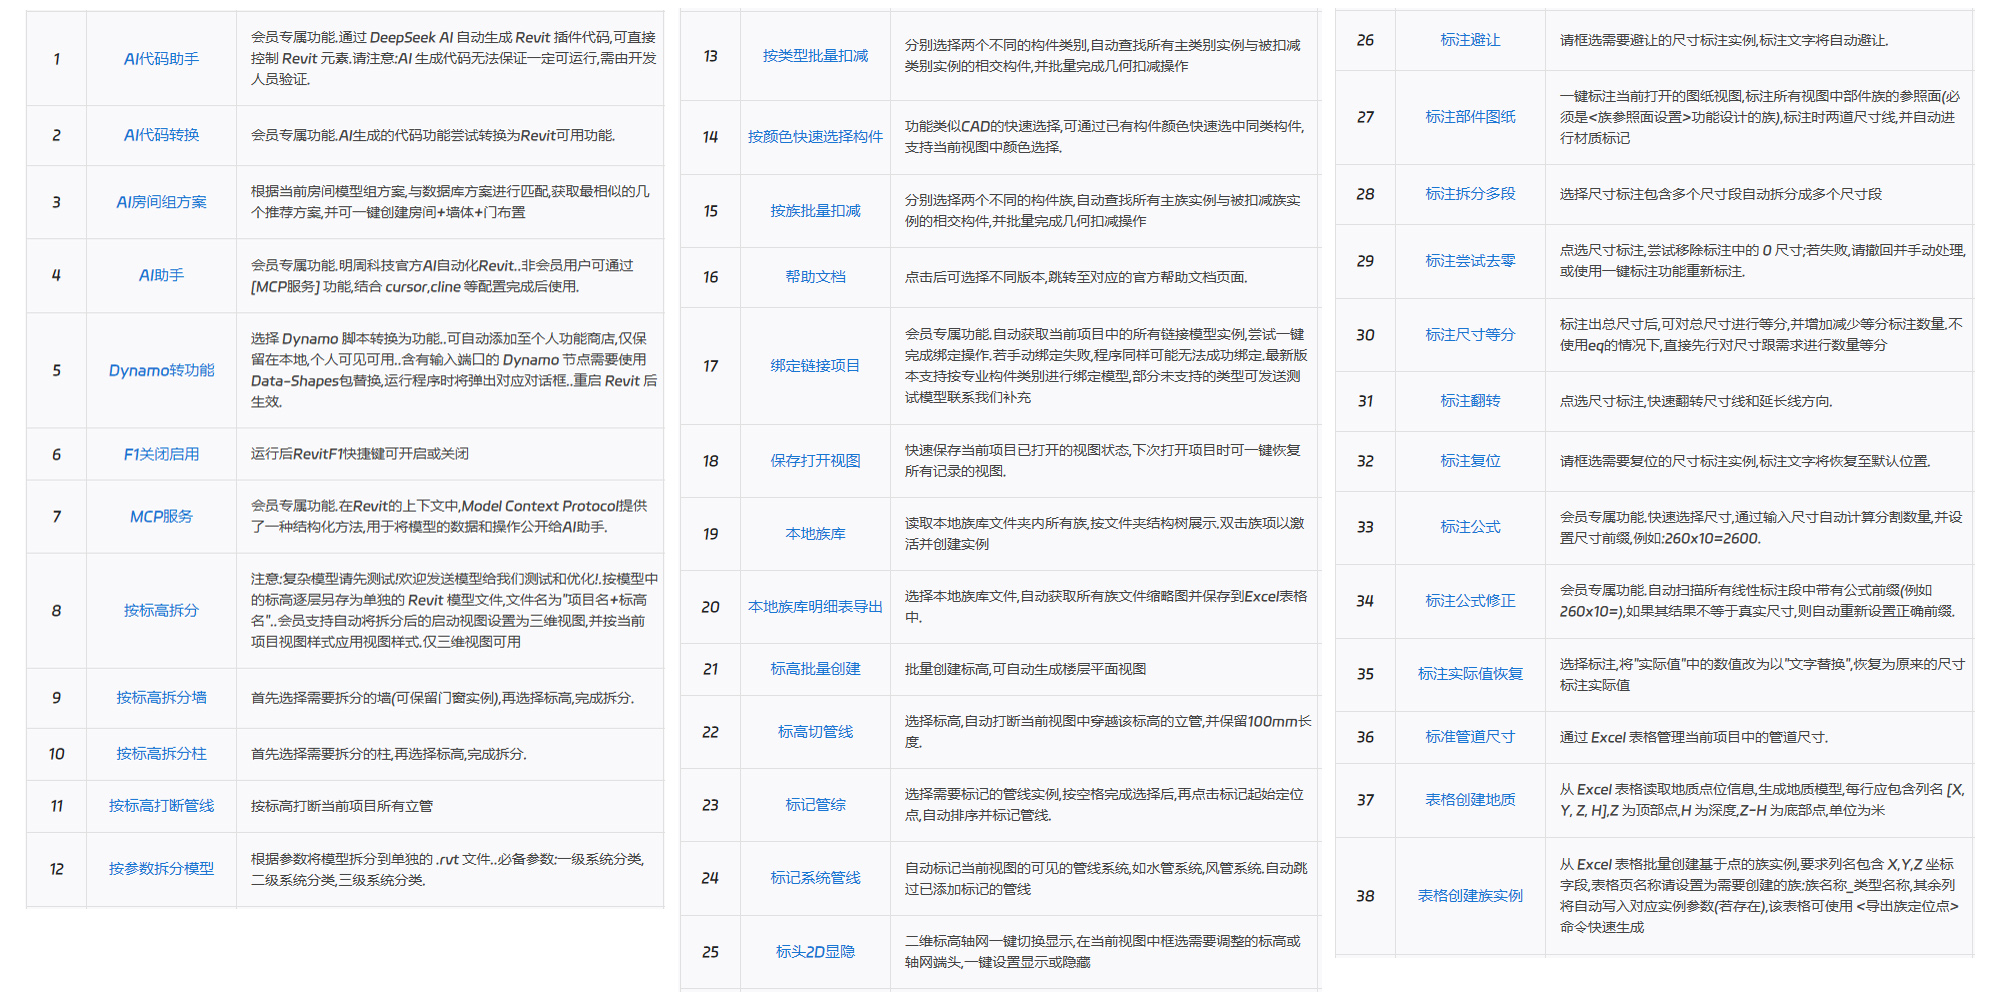
Task: Click the row number 38 cell
Action: [1365, 895]
